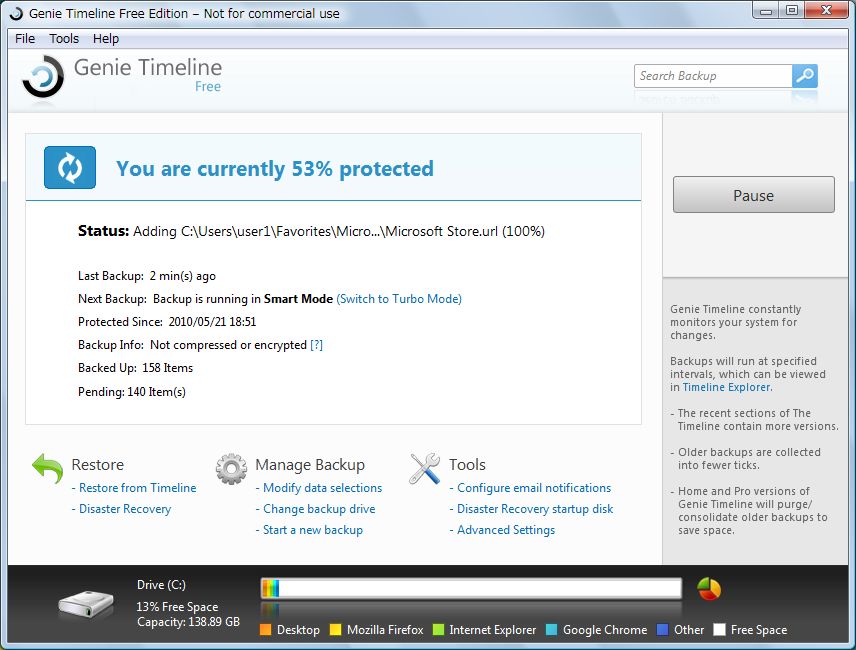The height and width of the screenshot is (650, 856).
Task: Click the 'Last Backup: 2 min(s) ago' text
Action: click(x=147, y=276)
